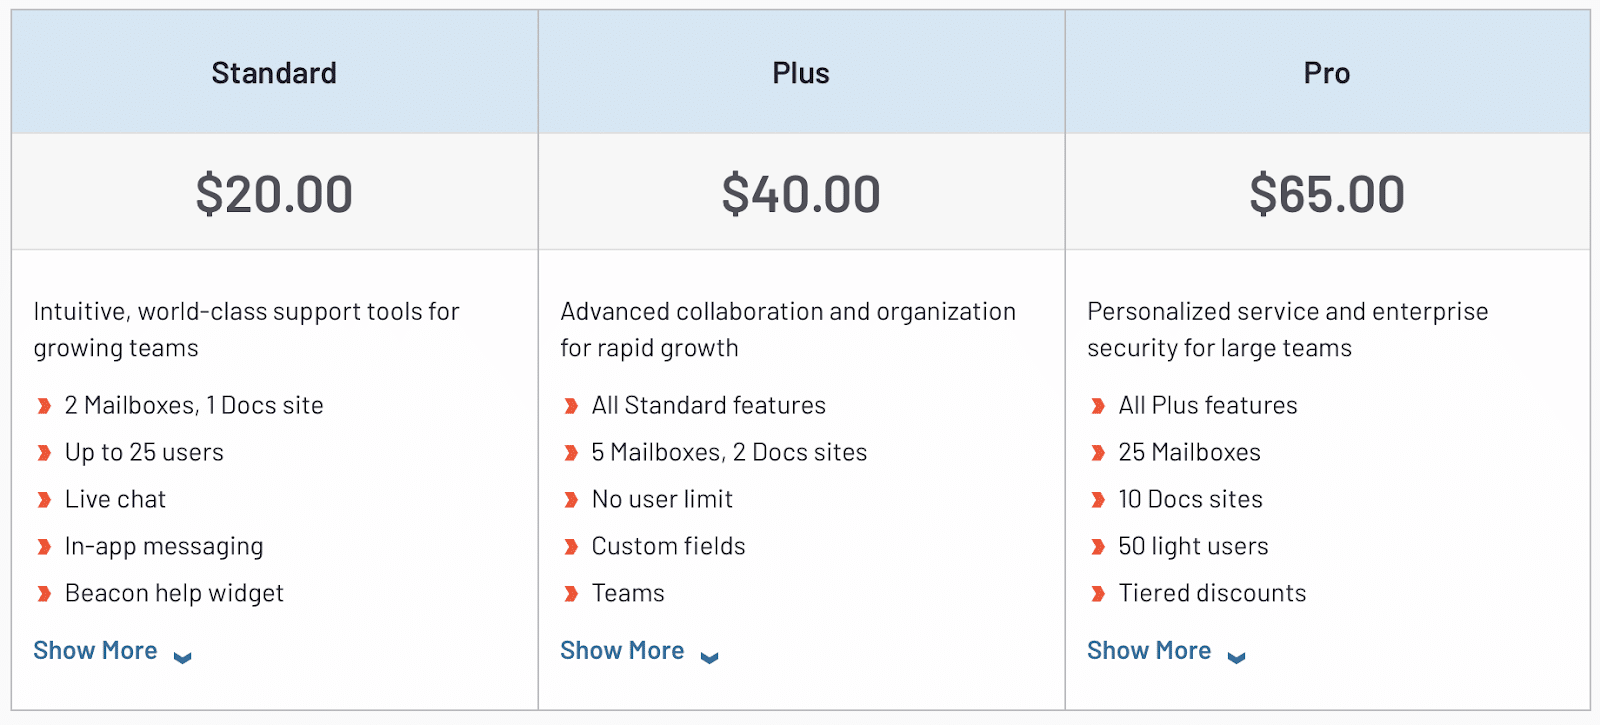
Task: Click the $40.00 Plus plan price
Action: [x=801, y=194]
